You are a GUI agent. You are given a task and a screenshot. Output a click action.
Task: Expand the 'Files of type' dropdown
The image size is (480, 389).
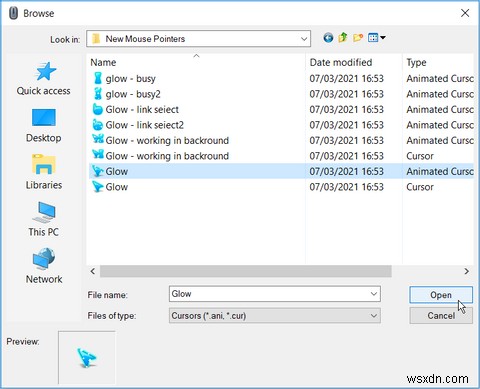[374, 316]
